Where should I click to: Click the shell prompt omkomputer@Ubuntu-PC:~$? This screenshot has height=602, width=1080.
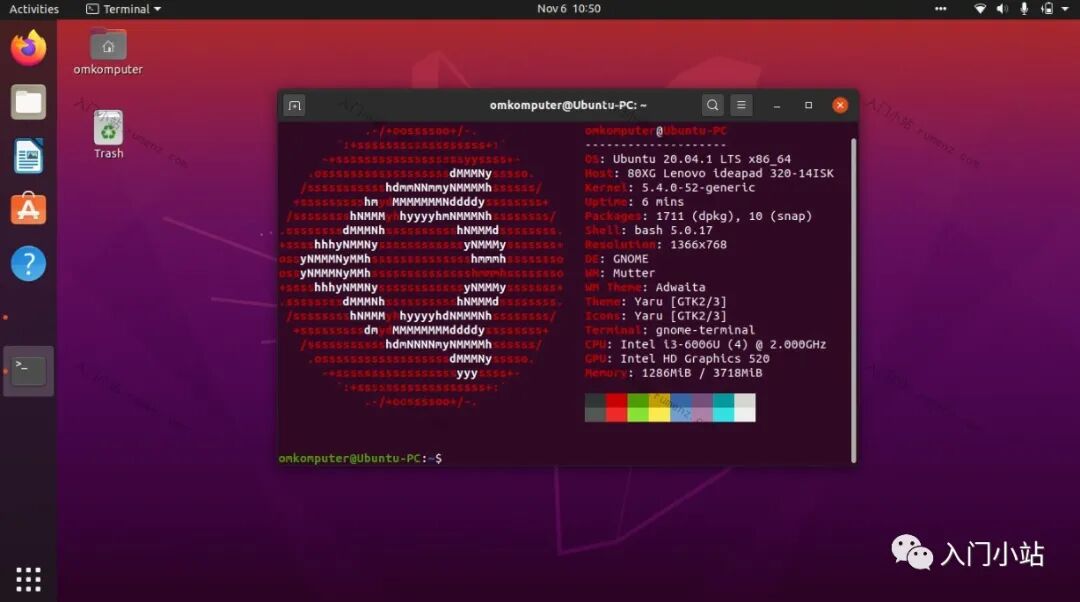point(360,458)
